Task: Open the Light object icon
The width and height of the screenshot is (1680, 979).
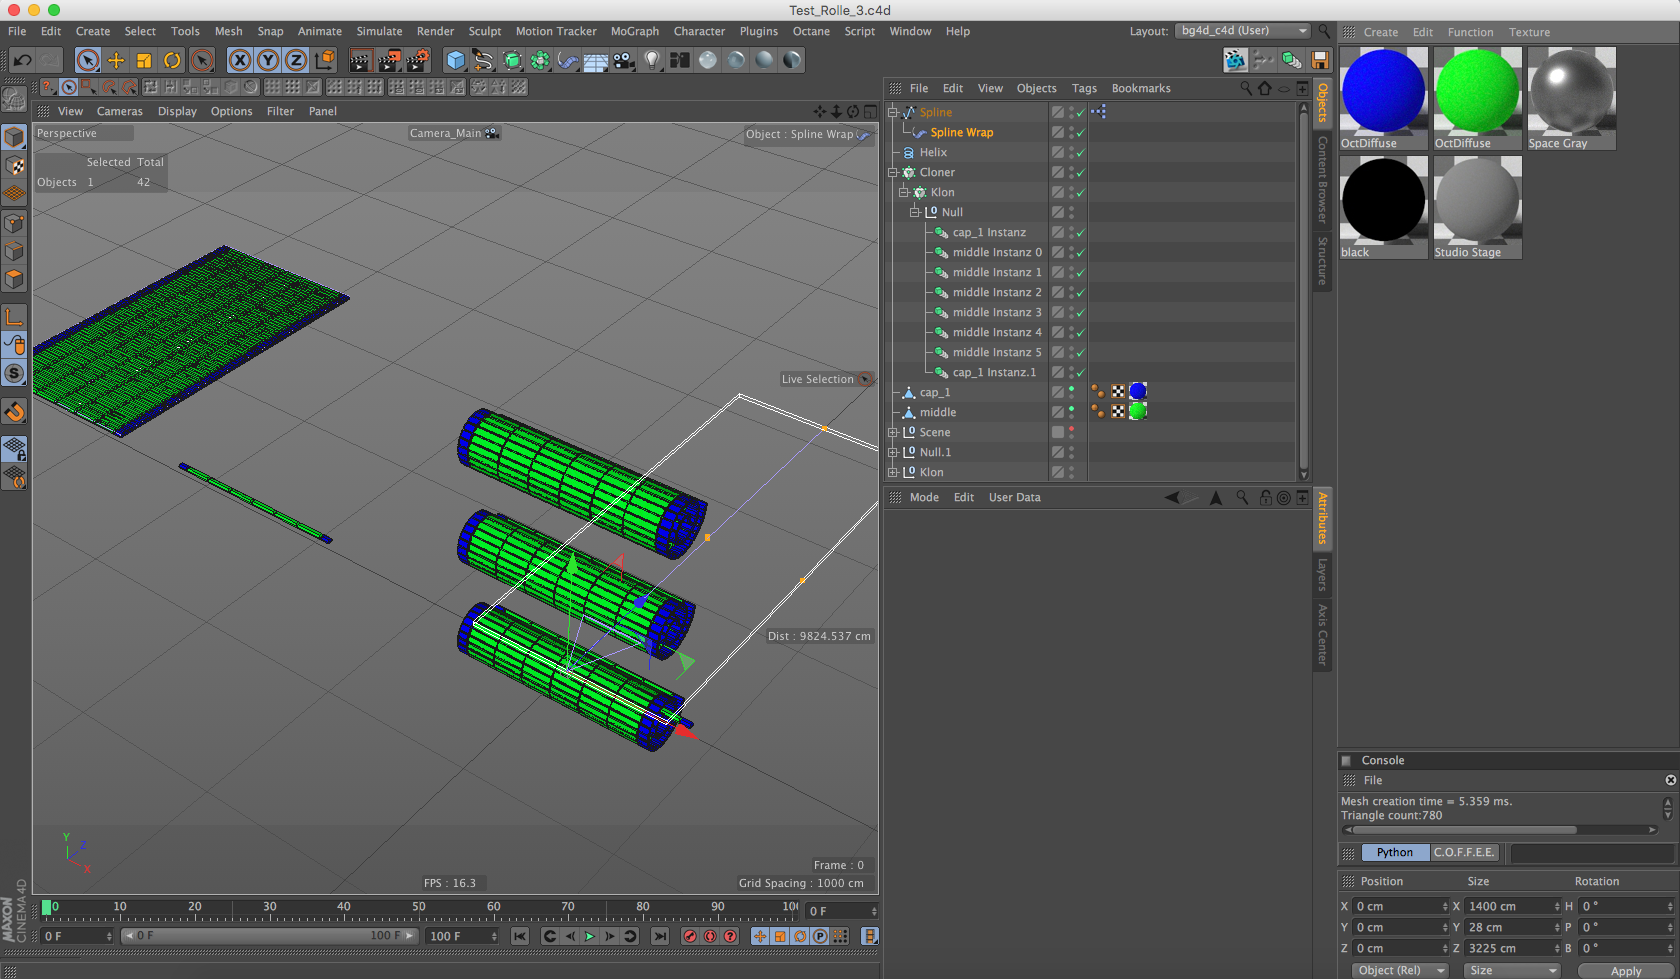Action: [652, 61]
